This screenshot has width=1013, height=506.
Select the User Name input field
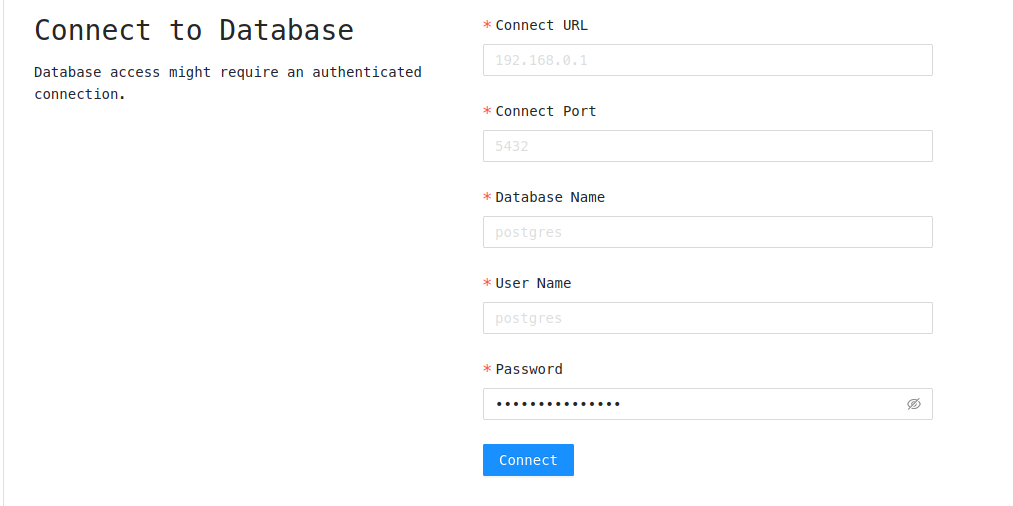coord(707,318)
